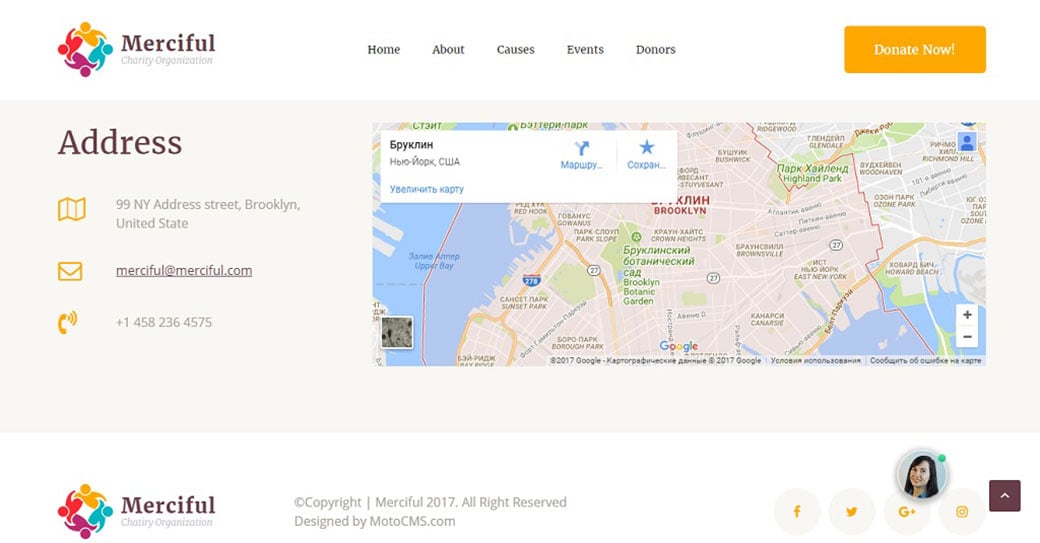Screen dimensions: 1040x543
Task: Open the Twitter social icon
Action: 852,512
